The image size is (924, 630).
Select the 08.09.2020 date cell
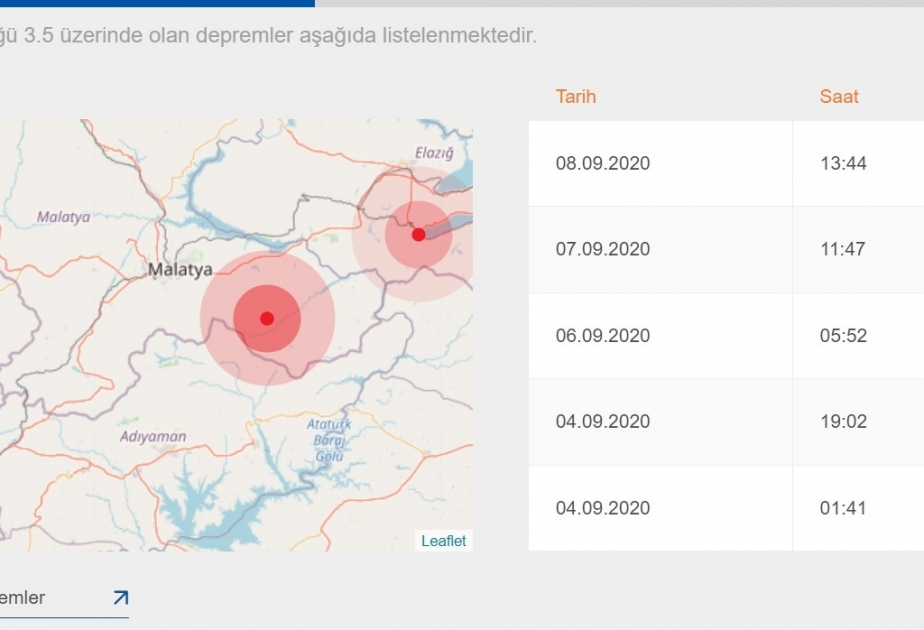pyautogui.click(x=661, y=163)
